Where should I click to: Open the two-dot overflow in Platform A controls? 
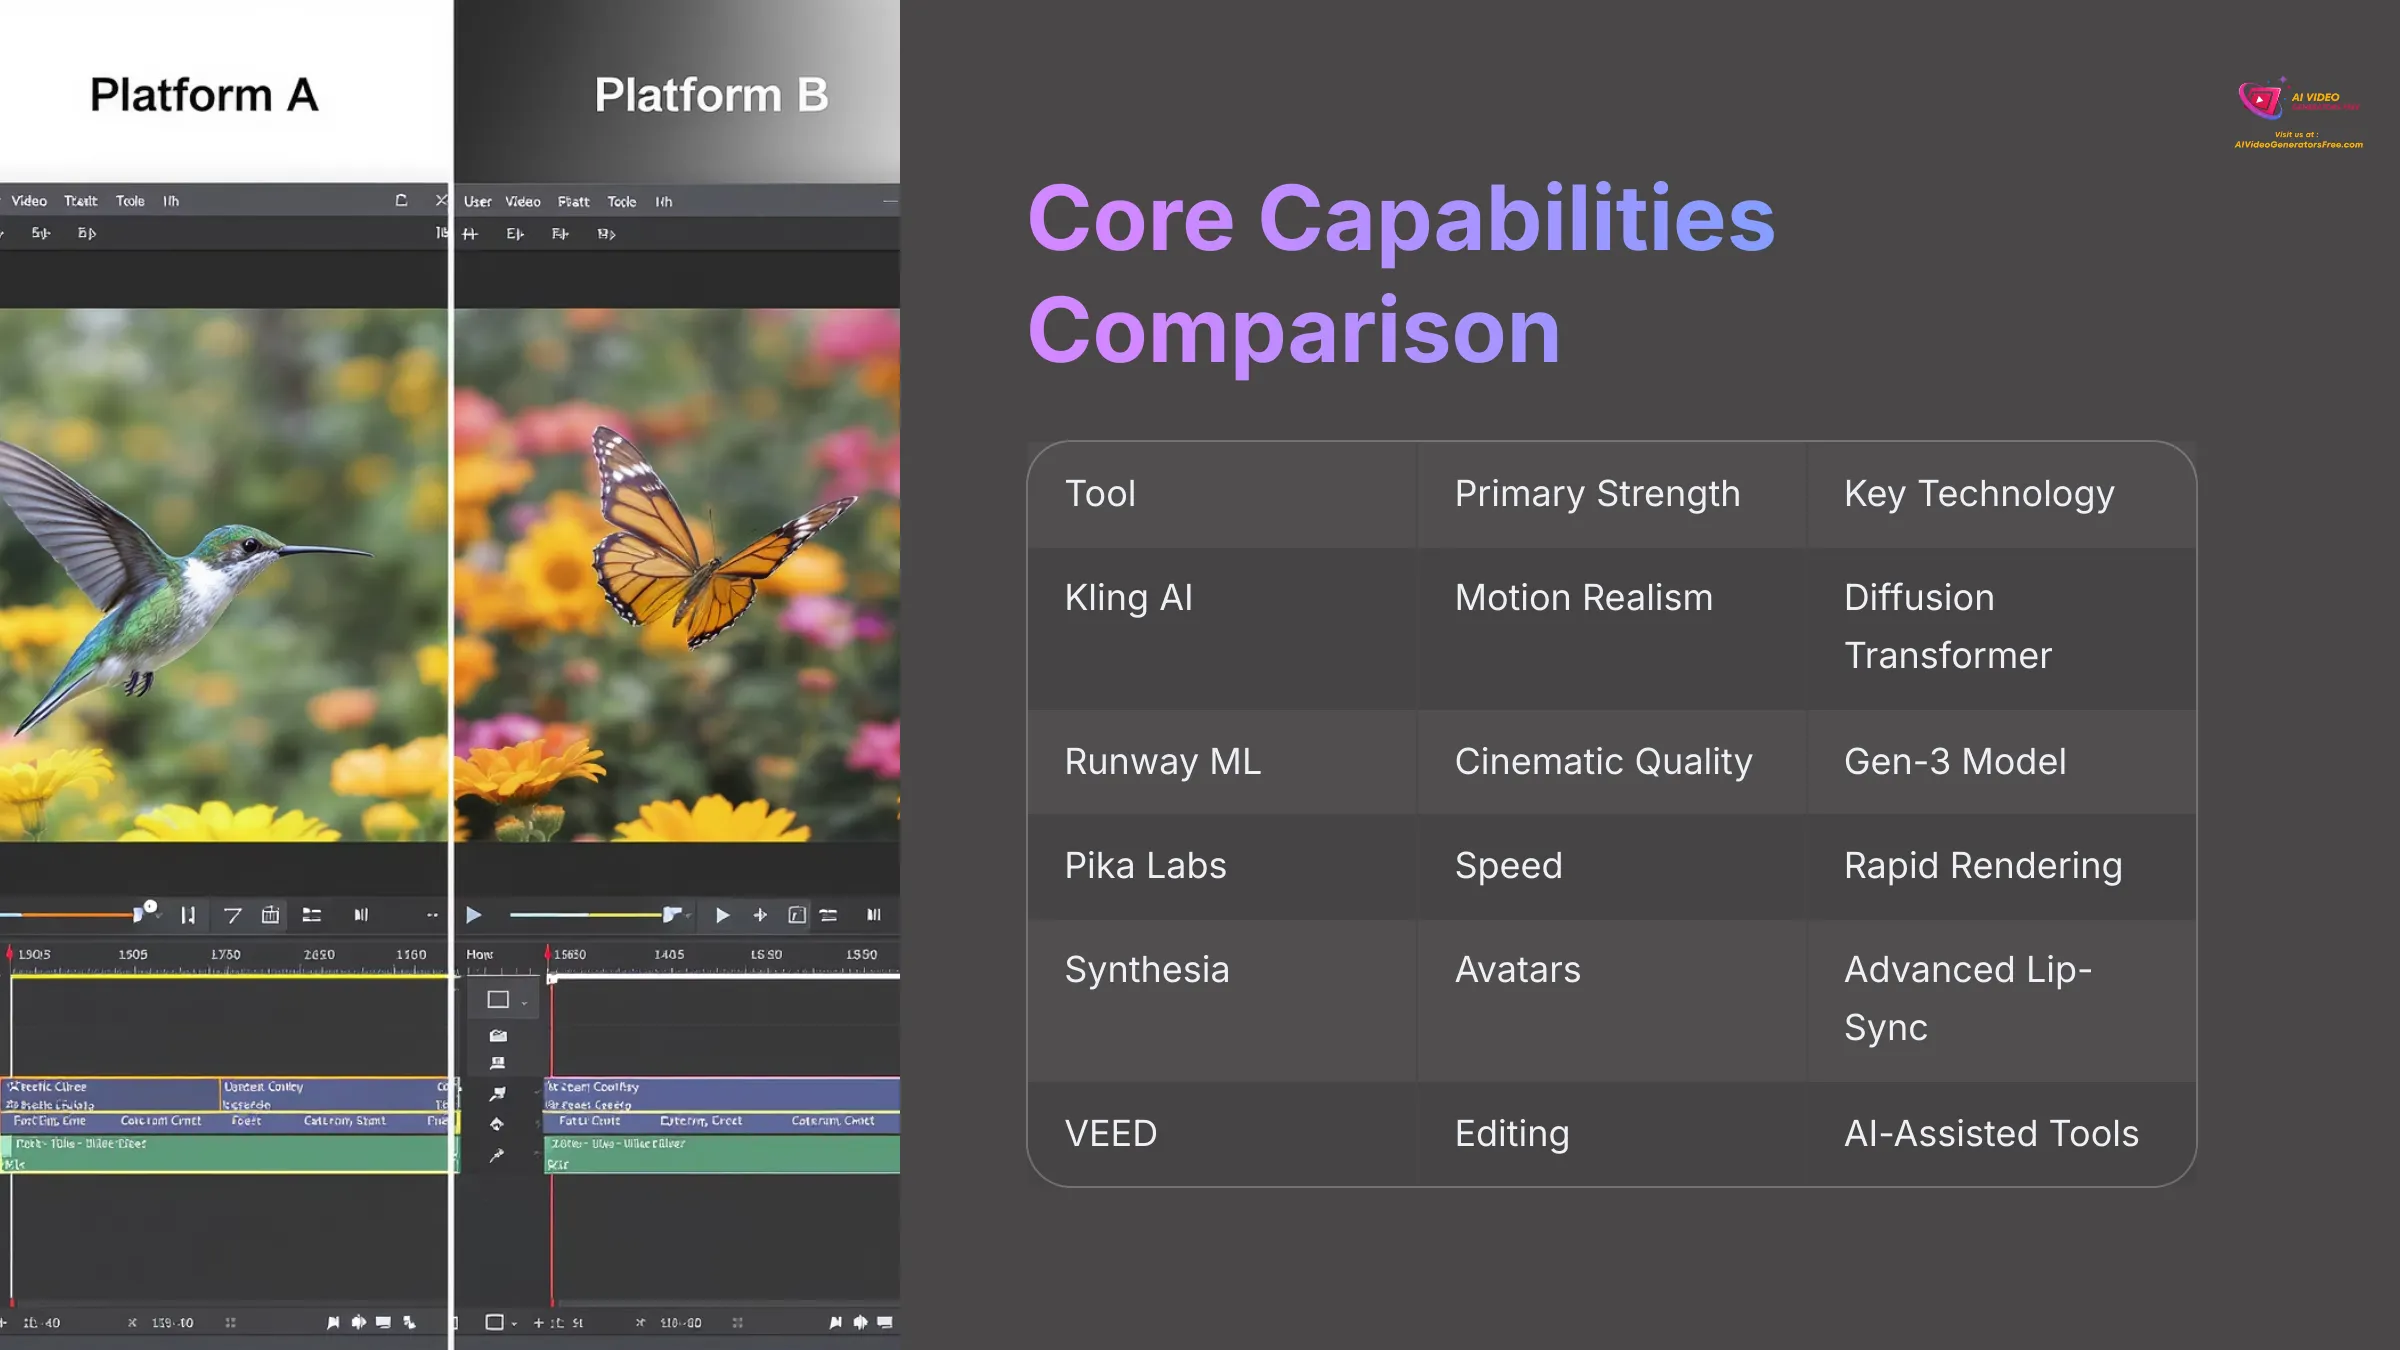[432, 915]
